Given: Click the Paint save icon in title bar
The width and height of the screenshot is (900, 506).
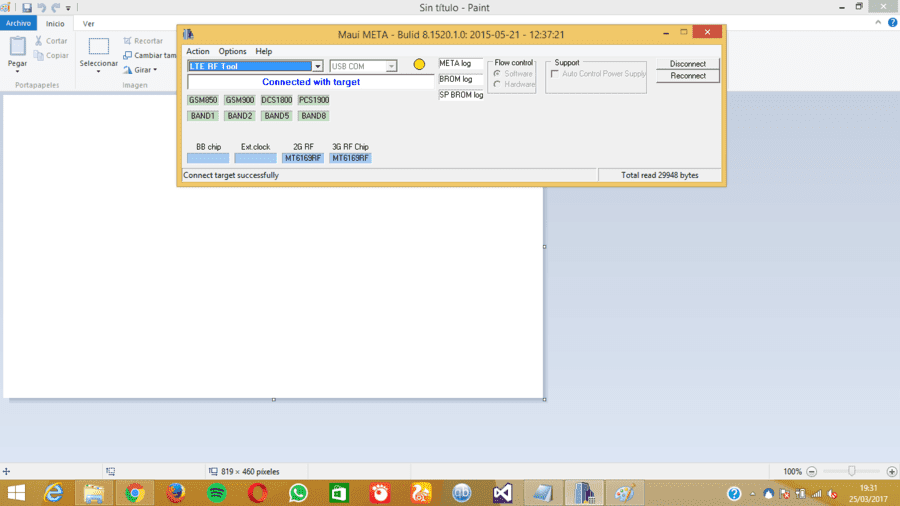Looking at the screenshot, I should coord(26,7).
